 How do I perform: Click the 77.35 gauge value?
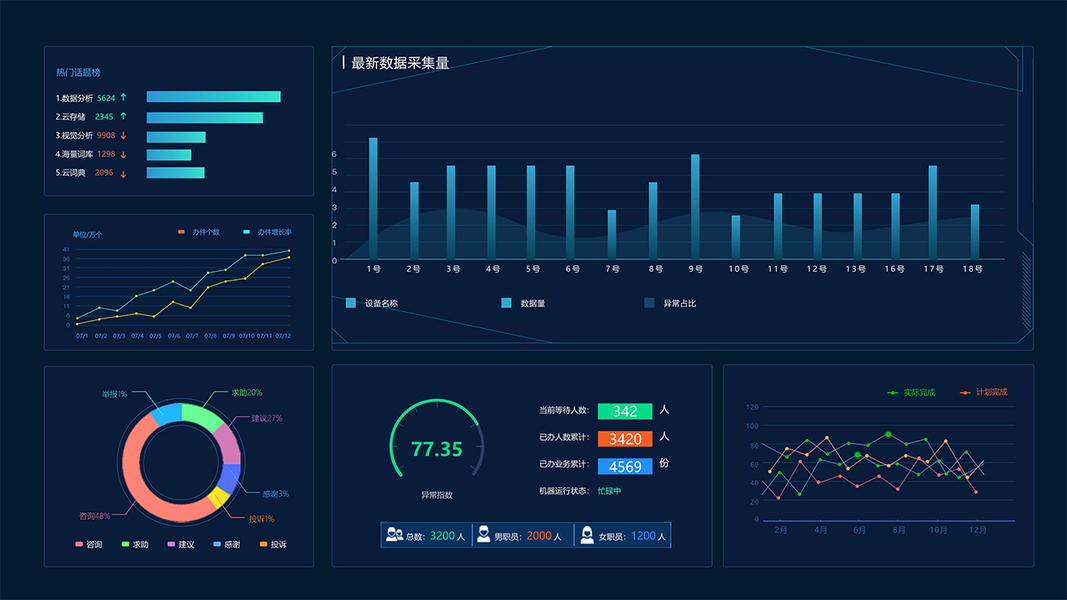pyautogui.click(x=436, y=449)
